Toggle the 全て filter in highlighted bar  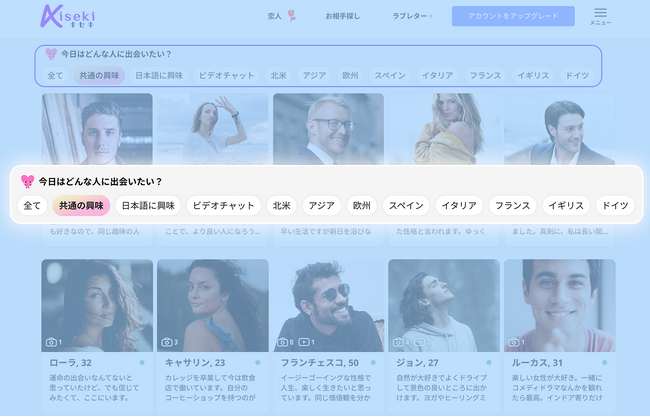32,205
